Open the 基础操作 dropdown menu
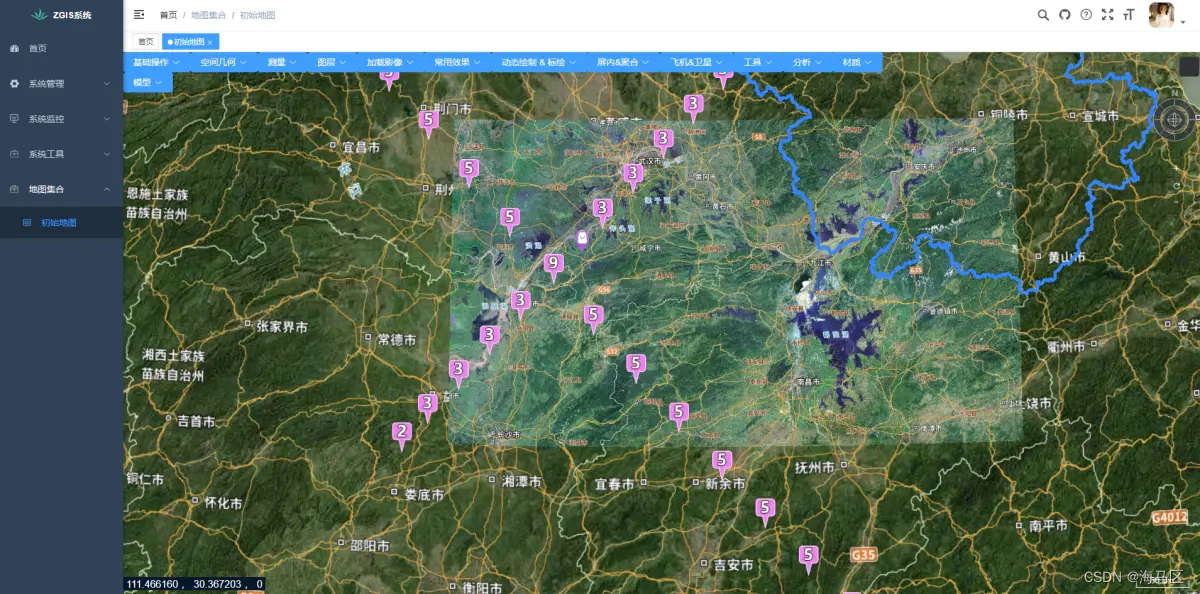Viewport: 1200px width, 594px height. pyautogui.click(x=156, y=62)
